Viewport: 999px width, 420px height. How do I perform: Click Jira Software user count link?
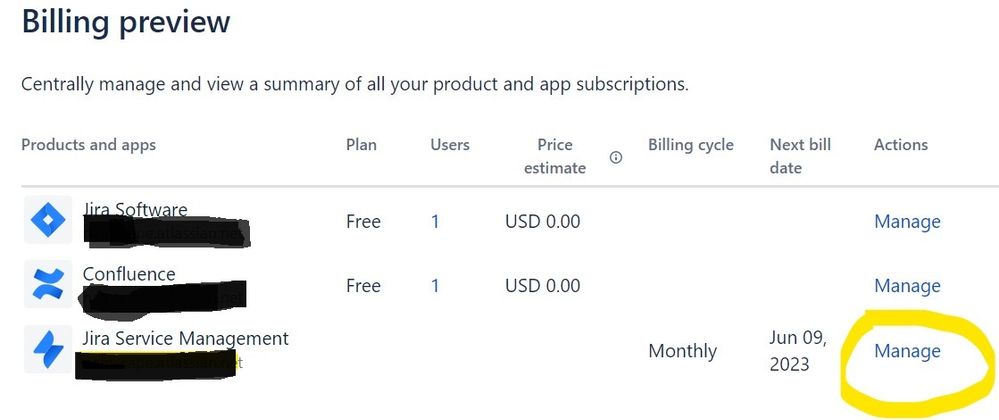click(435, 221)
